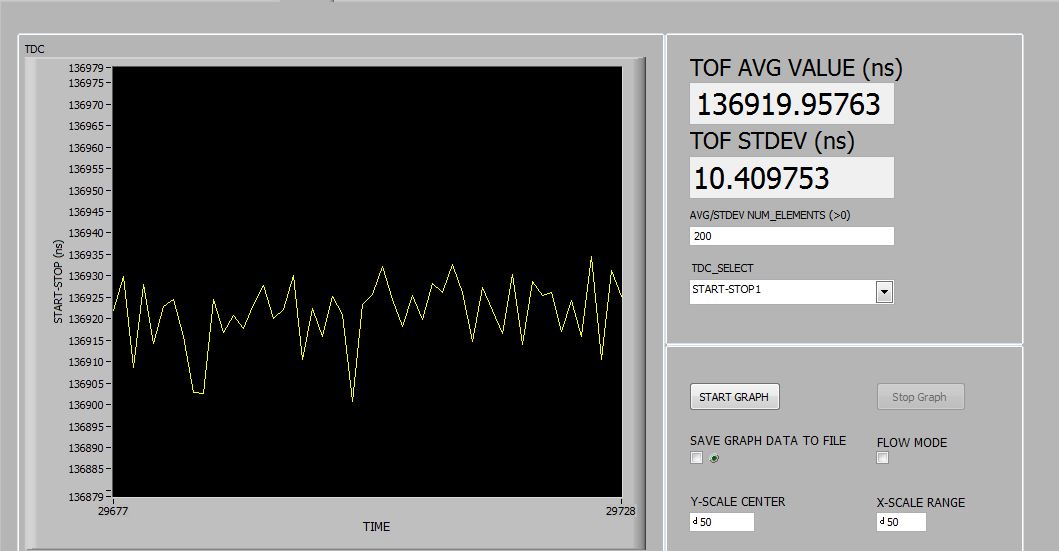Click the SAVE GRAPH DATA TO FILE label
This screenshot has height=551, width=1059.
768,441
